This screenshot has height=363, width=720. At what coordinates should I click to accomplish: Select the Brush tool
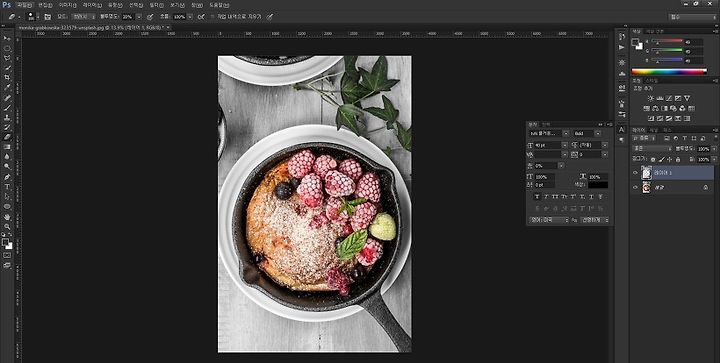7,108
